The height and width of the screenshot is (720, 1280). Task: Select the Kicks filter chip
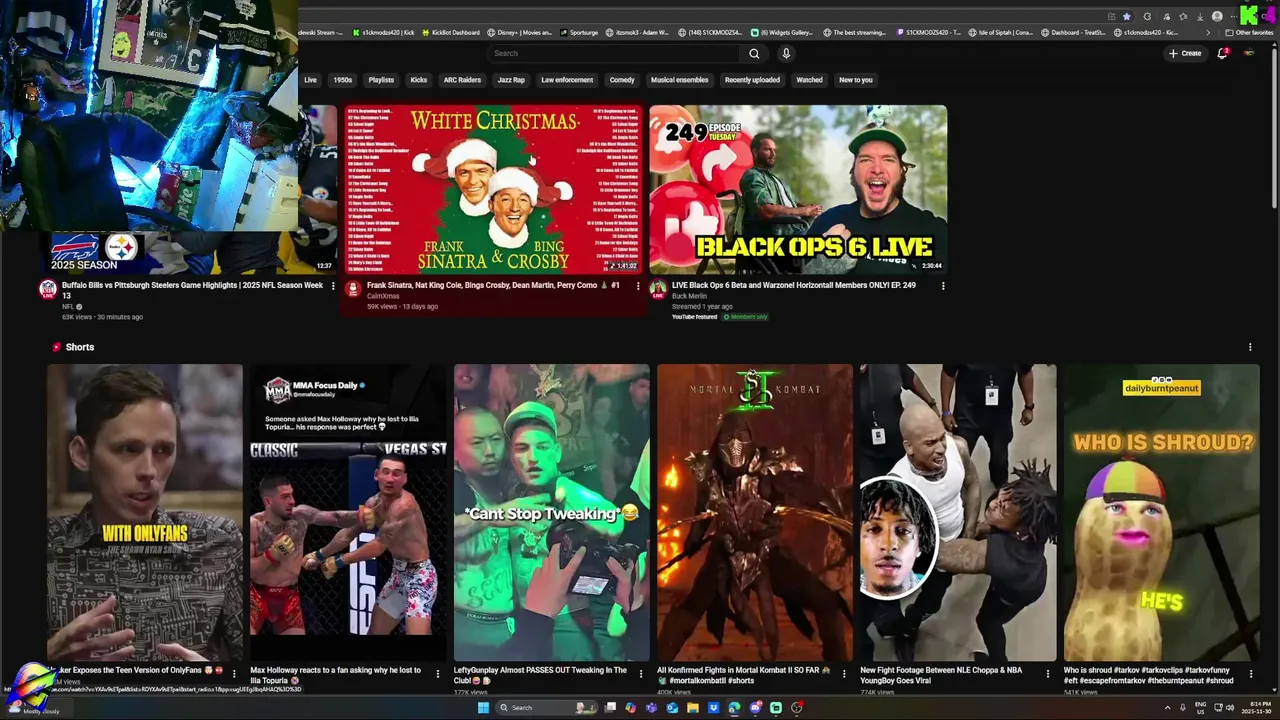(419, 80)
